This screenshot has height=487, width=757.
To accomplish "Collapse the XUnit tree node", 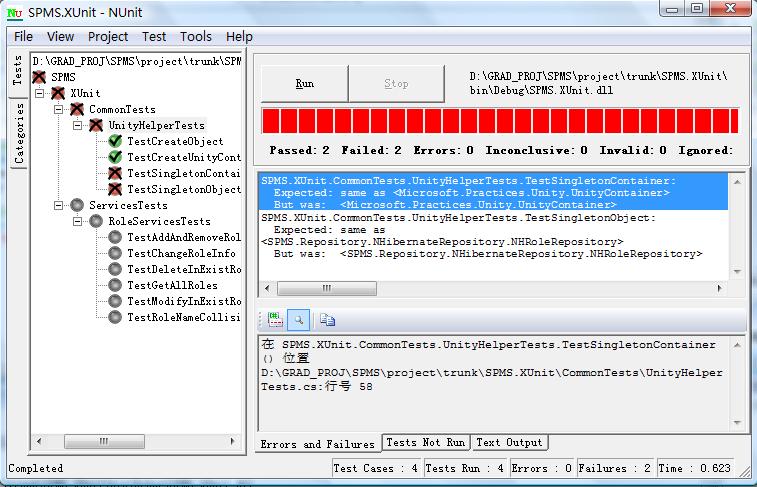I will (x=40, y=93).
